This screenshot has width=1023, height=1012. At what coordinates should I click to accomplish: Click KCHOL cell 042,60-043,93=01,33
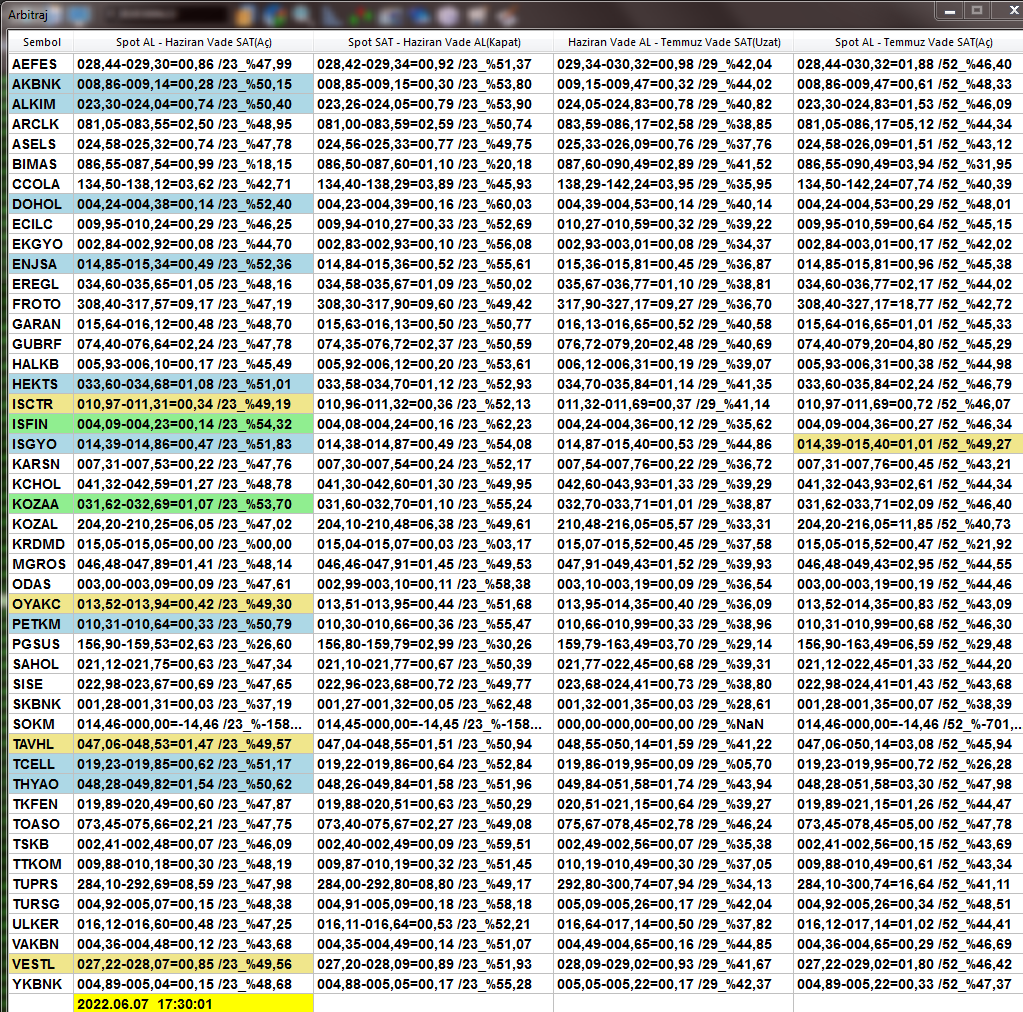(674, 484)
